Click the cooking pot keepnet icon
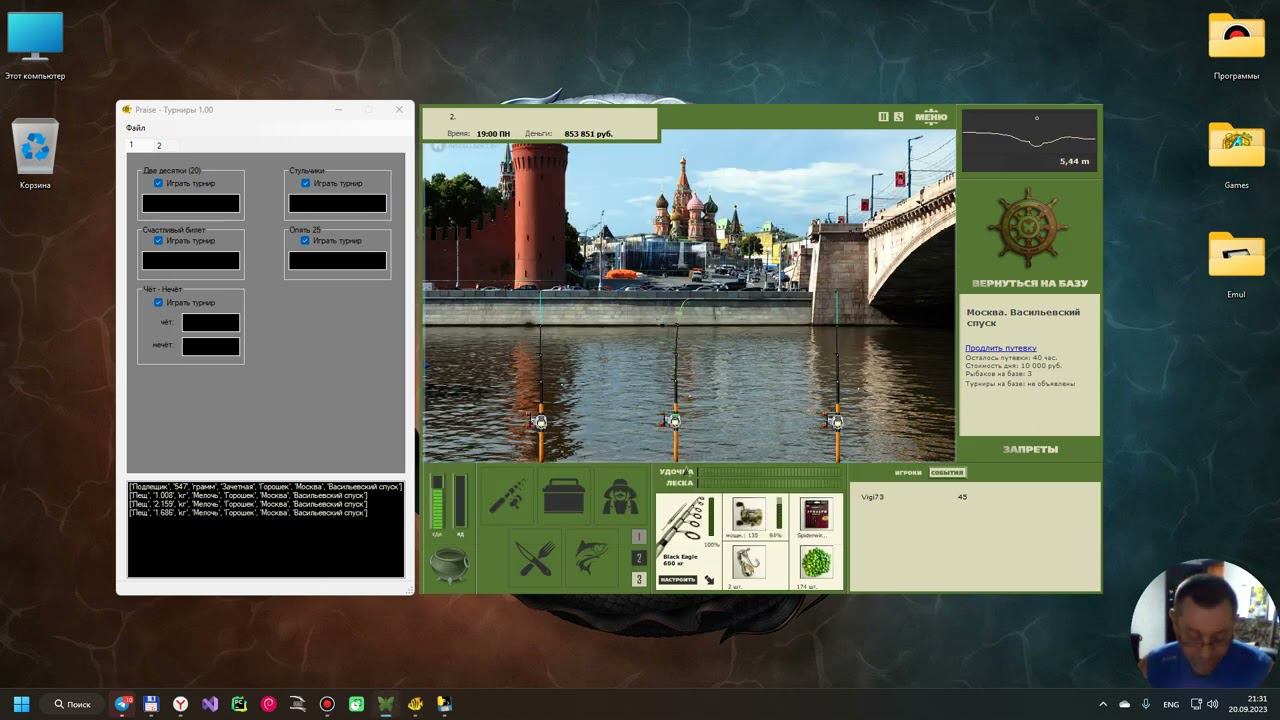The width and height of the screenshot is (1280, 720). click(x=449, y=565)
